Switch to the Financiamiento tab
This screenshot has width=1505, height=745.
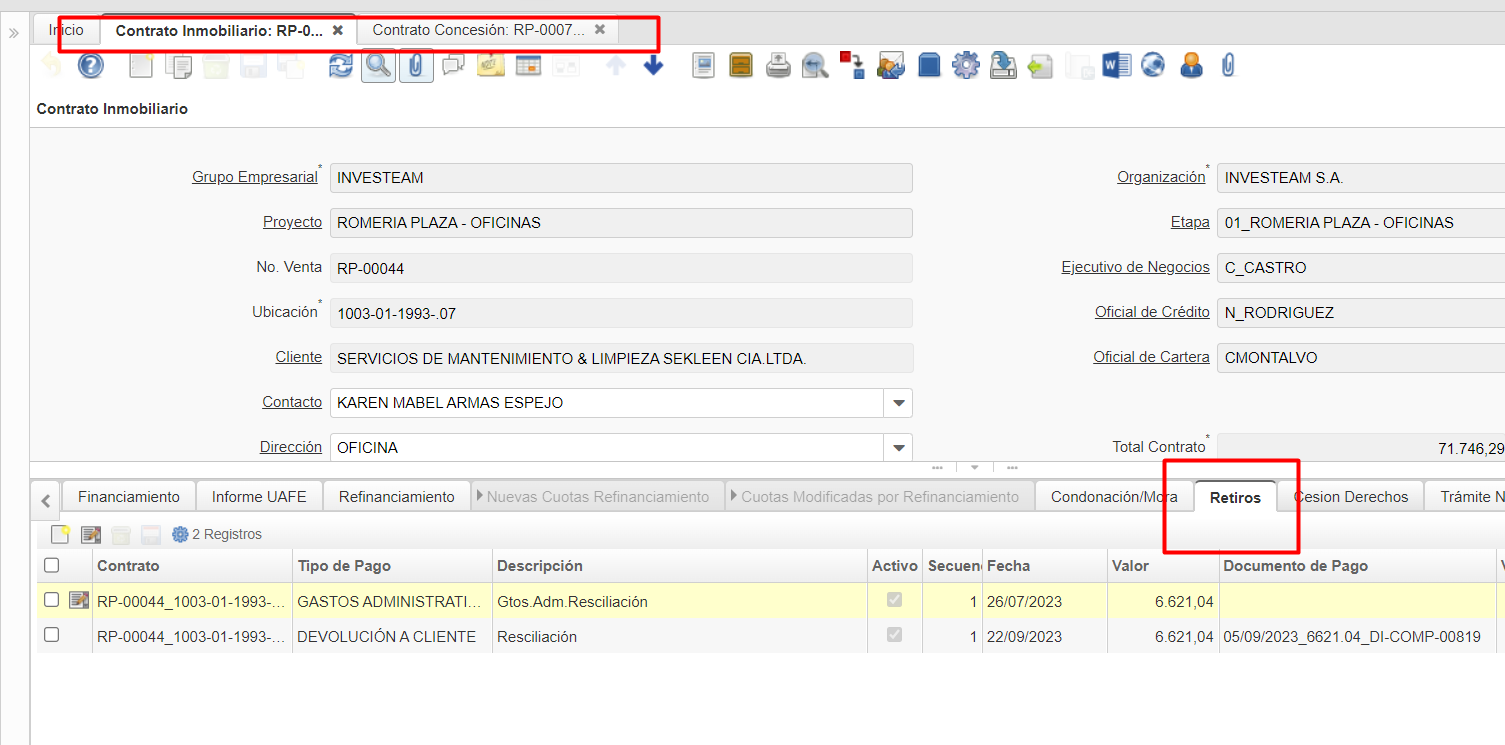129,497
